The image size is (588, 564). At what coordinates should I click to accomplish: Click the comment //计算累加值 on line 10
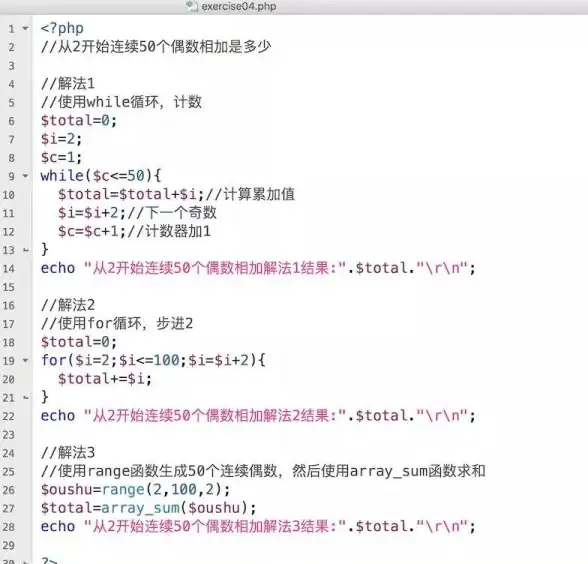point(250,194)
